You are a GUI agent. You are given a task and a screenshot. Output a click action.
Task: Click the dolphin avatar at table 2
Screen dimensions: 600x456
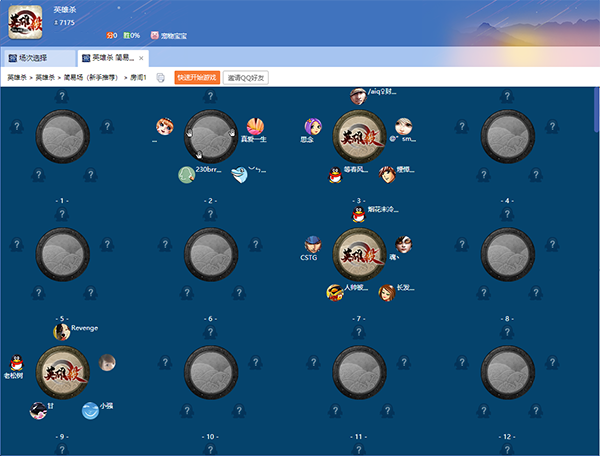click(x=240, y=175)
